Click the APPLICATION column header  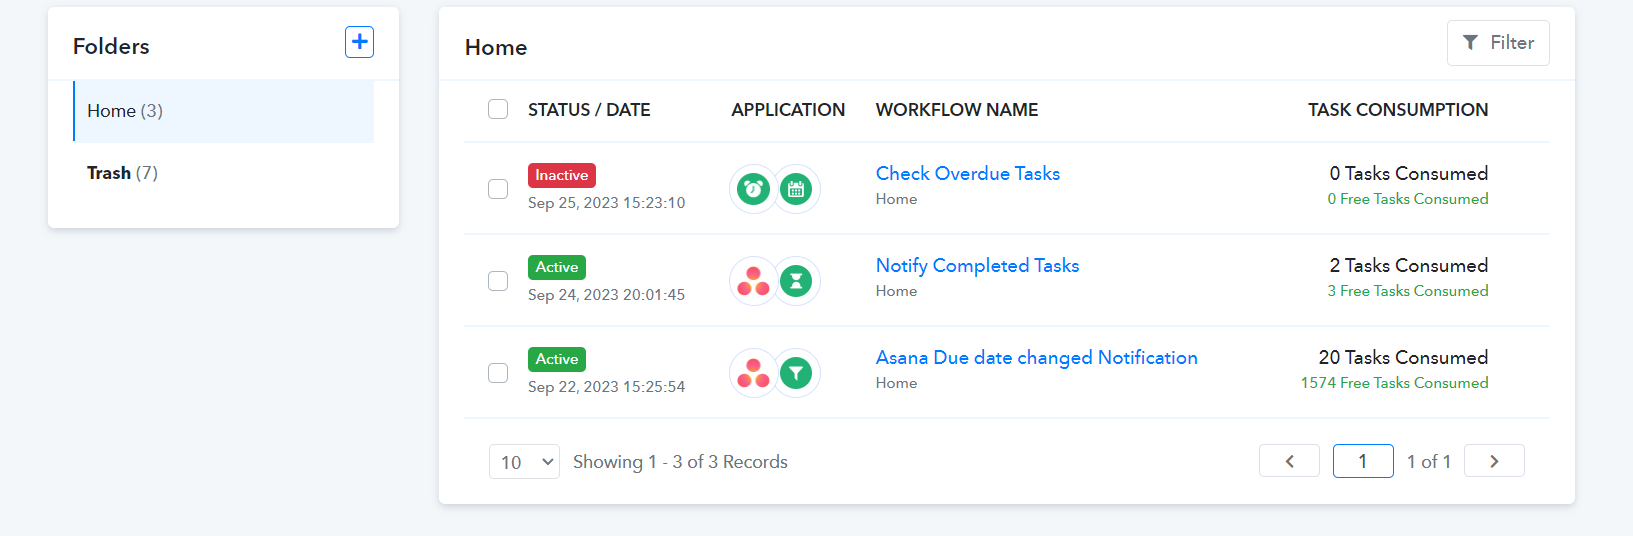(788, 110)
